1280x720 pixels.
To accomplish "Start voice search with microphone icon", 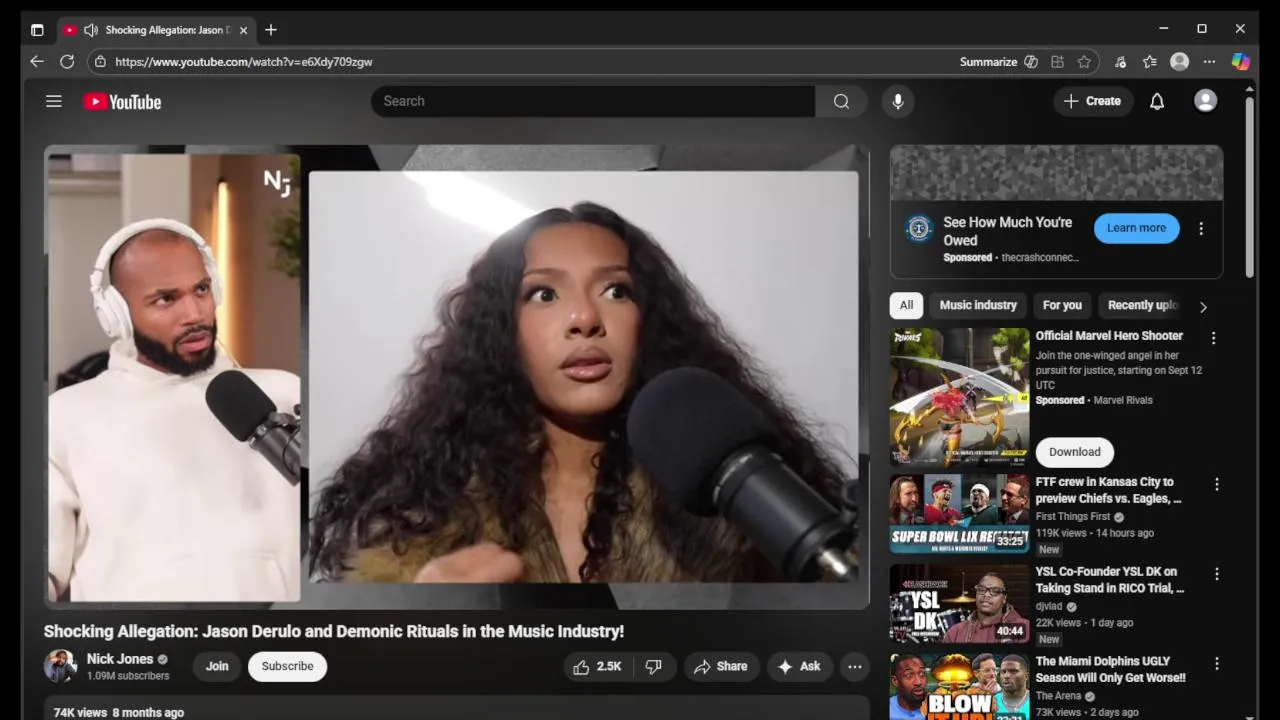I will tap(898, 101).
